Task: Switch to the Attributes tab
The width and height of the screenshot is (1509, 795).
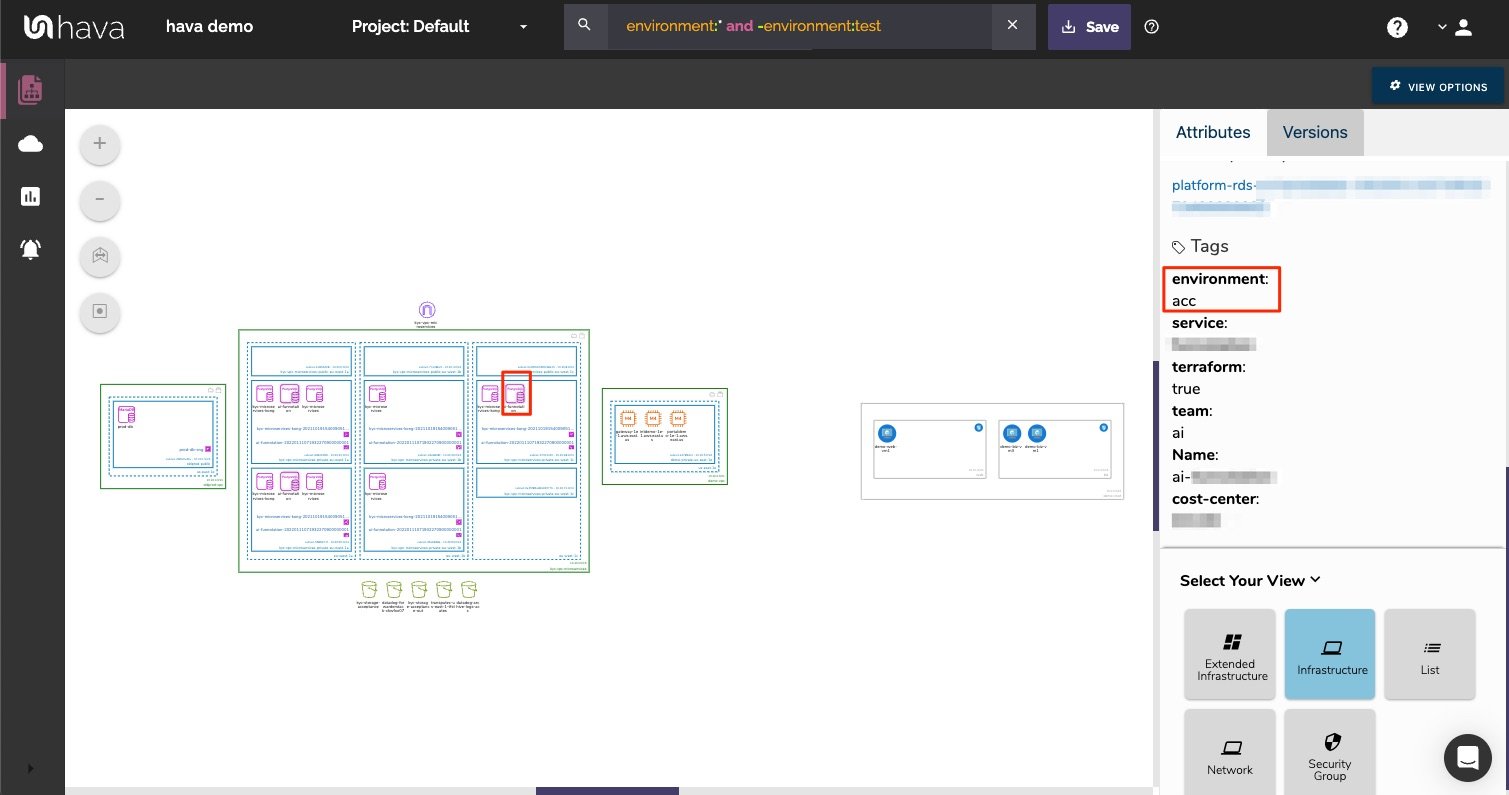Action: (1213, 132)
